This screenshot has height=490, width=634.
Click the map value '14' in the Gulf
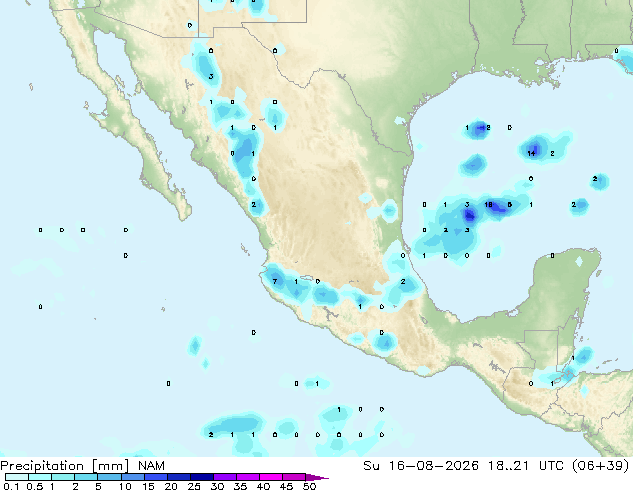[x=531, y=153]
